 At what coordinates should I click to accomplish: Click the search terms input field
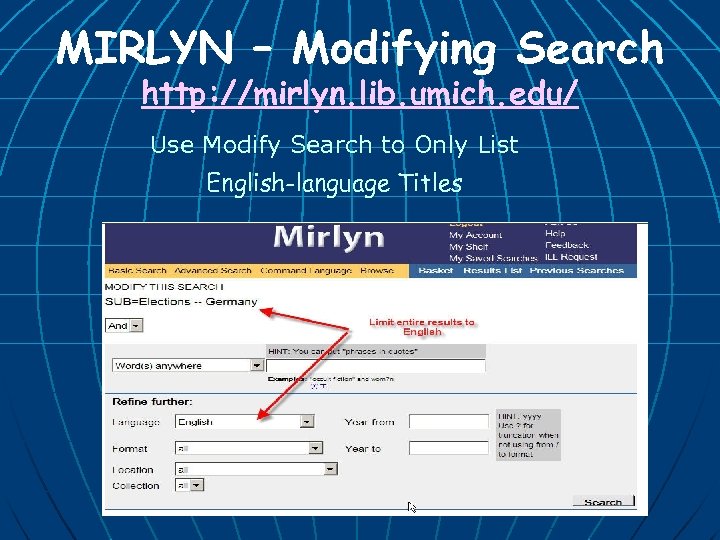coord(376,366)
